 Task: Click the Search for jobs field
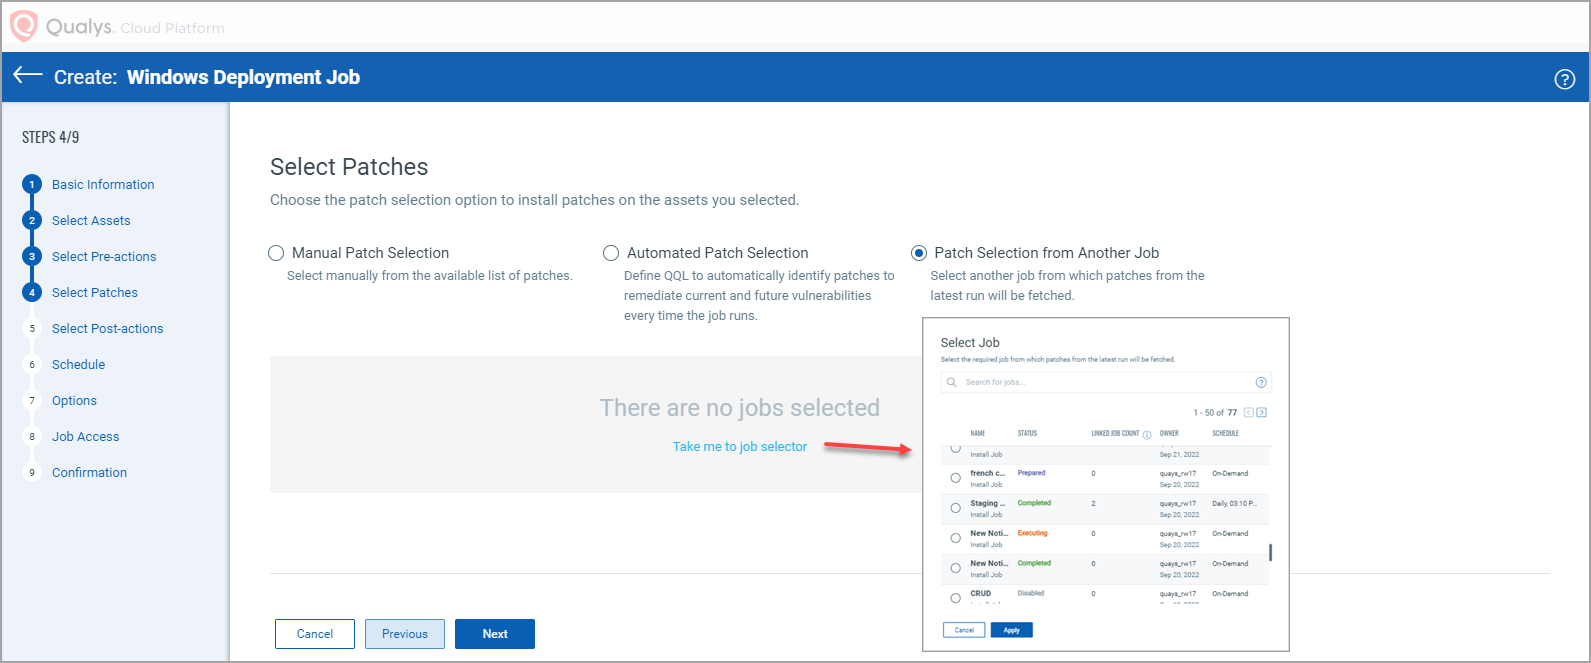tap(1106, 382)
